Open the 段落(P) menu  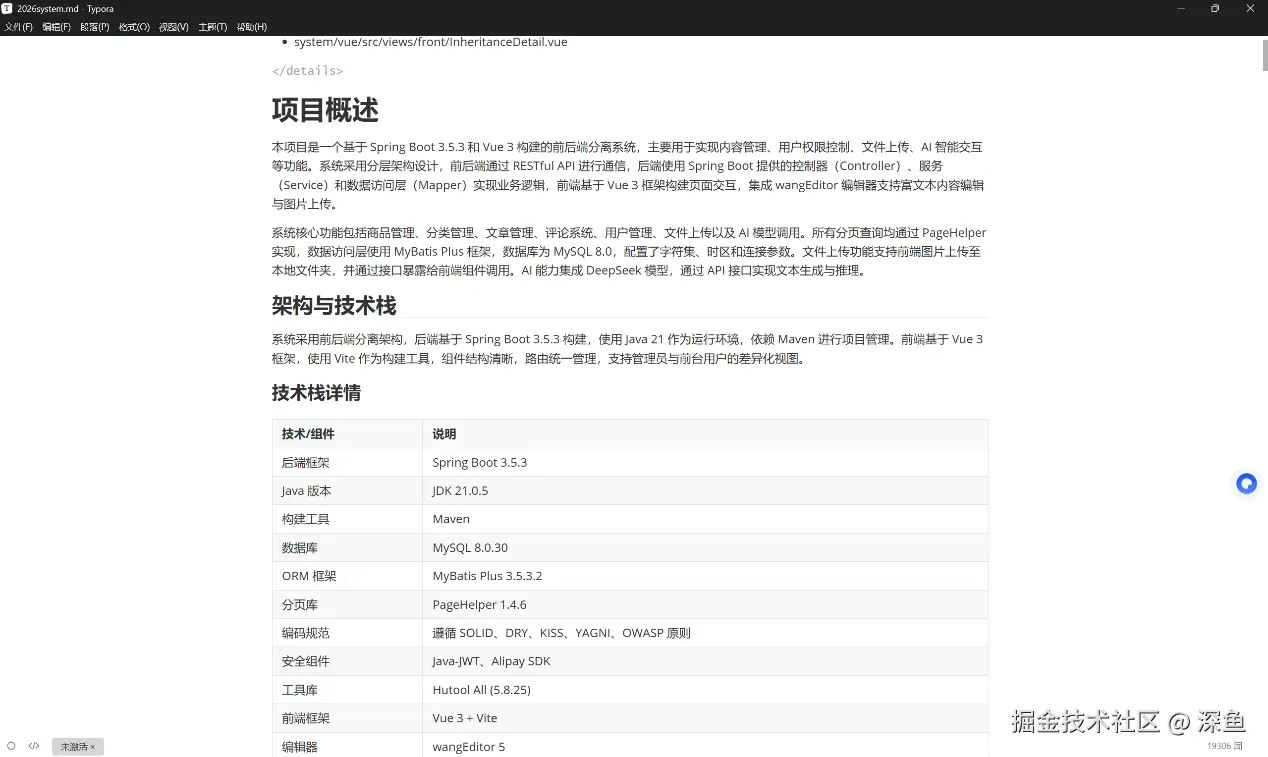(x=95, y=27)
